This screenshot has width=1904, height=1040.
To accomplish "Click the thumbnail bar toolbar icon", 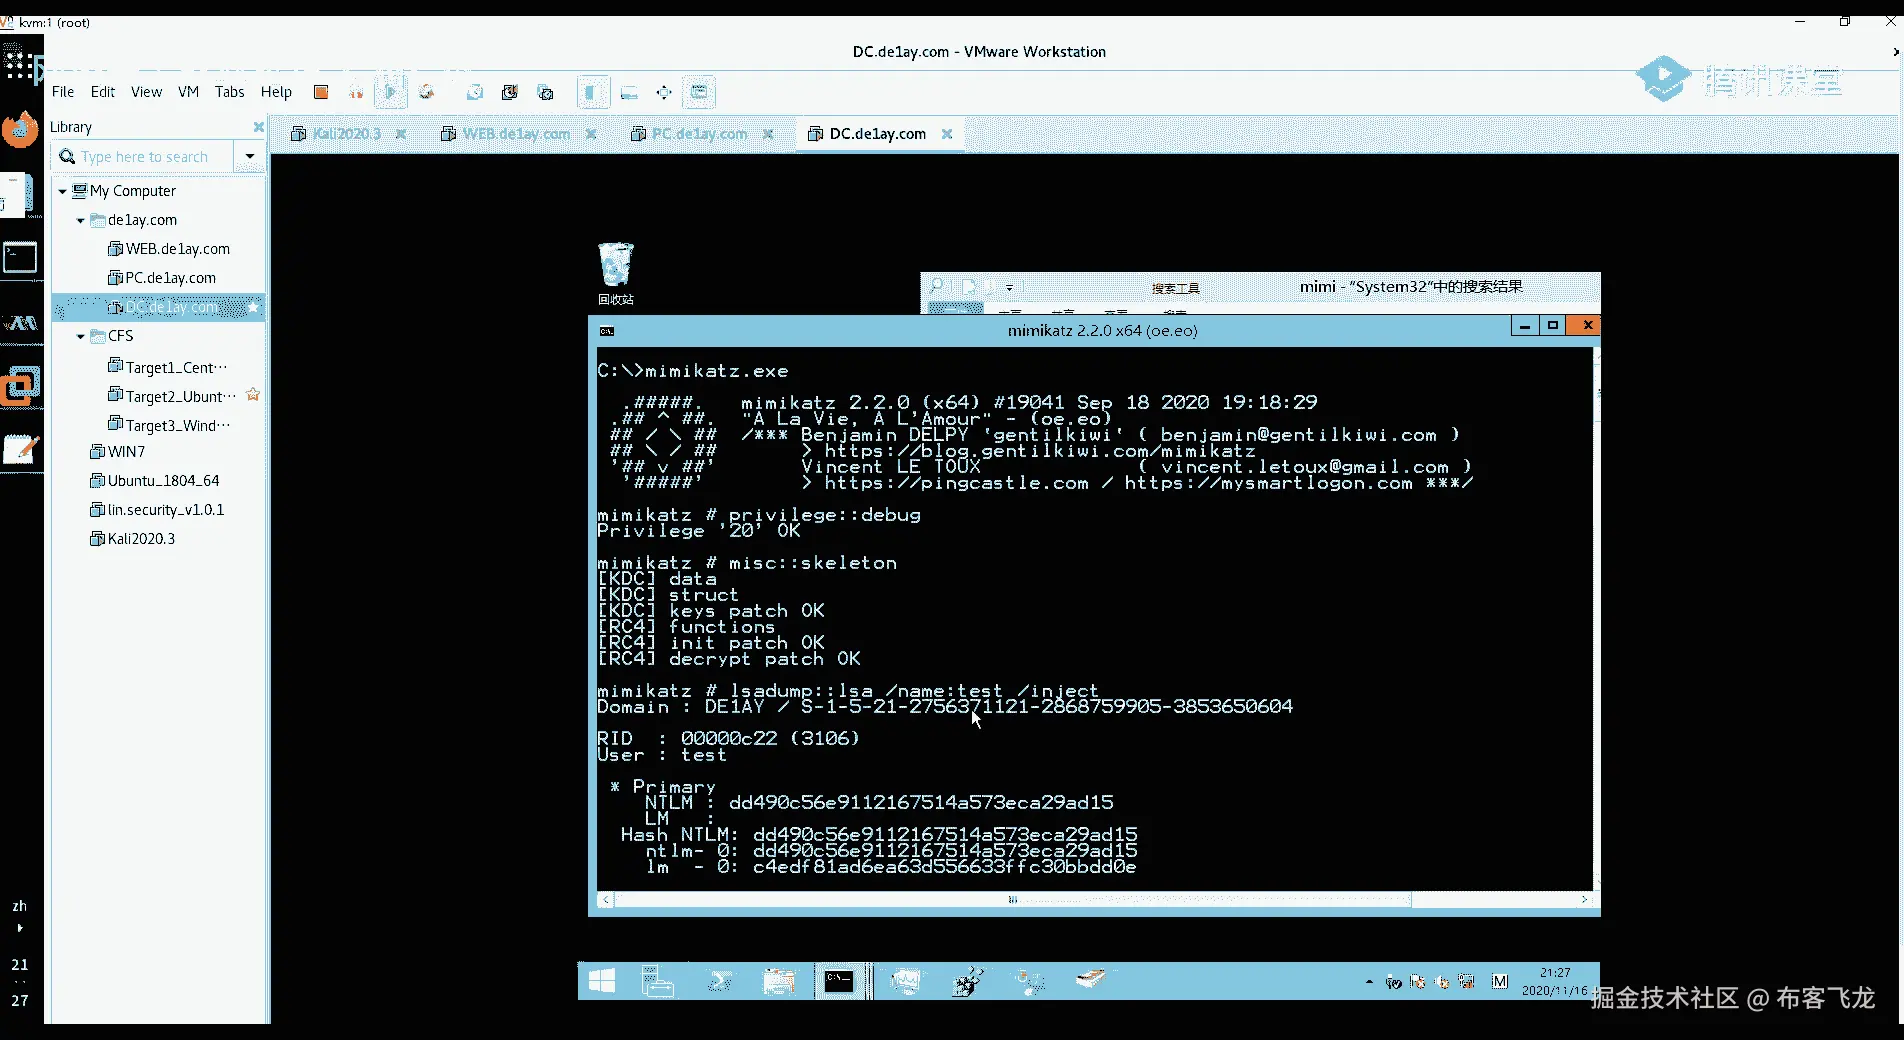I will tap(629, 92).
